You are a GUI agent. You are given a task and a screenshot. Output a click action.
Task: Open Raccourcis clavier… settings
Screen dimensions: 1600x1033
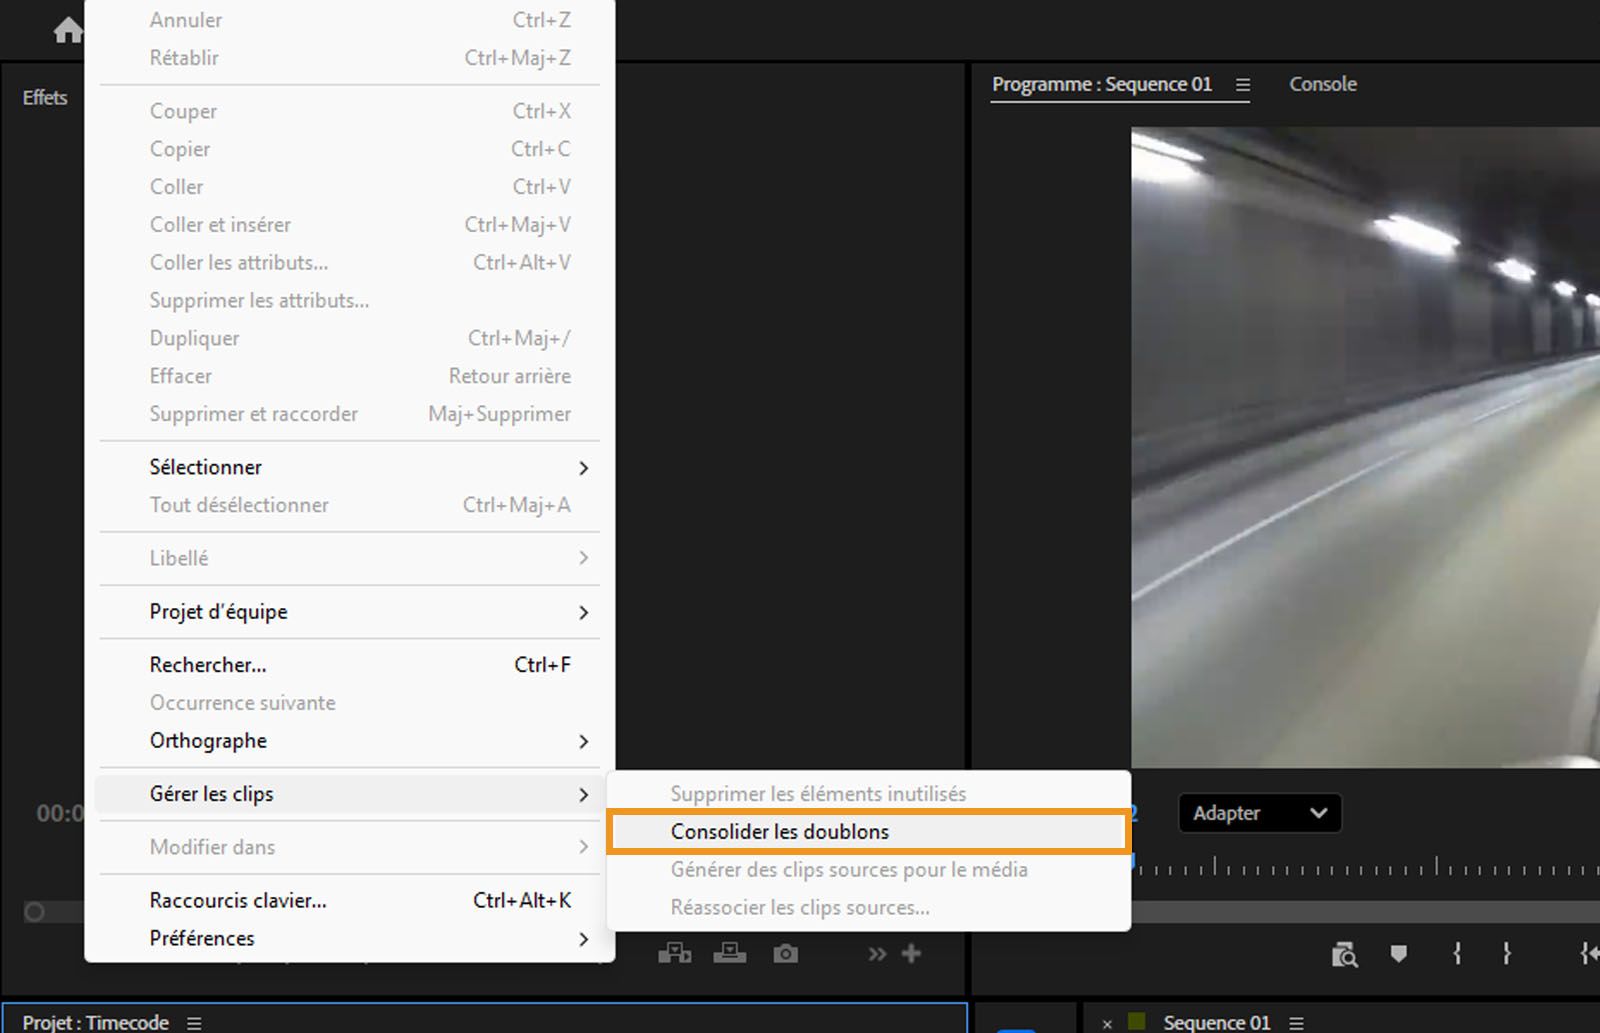coord(350,900)
